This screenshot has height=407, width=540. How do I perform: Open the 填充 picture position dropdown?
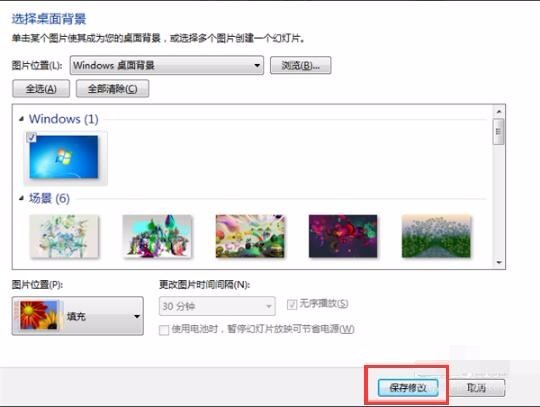click(x=78, y=316)
